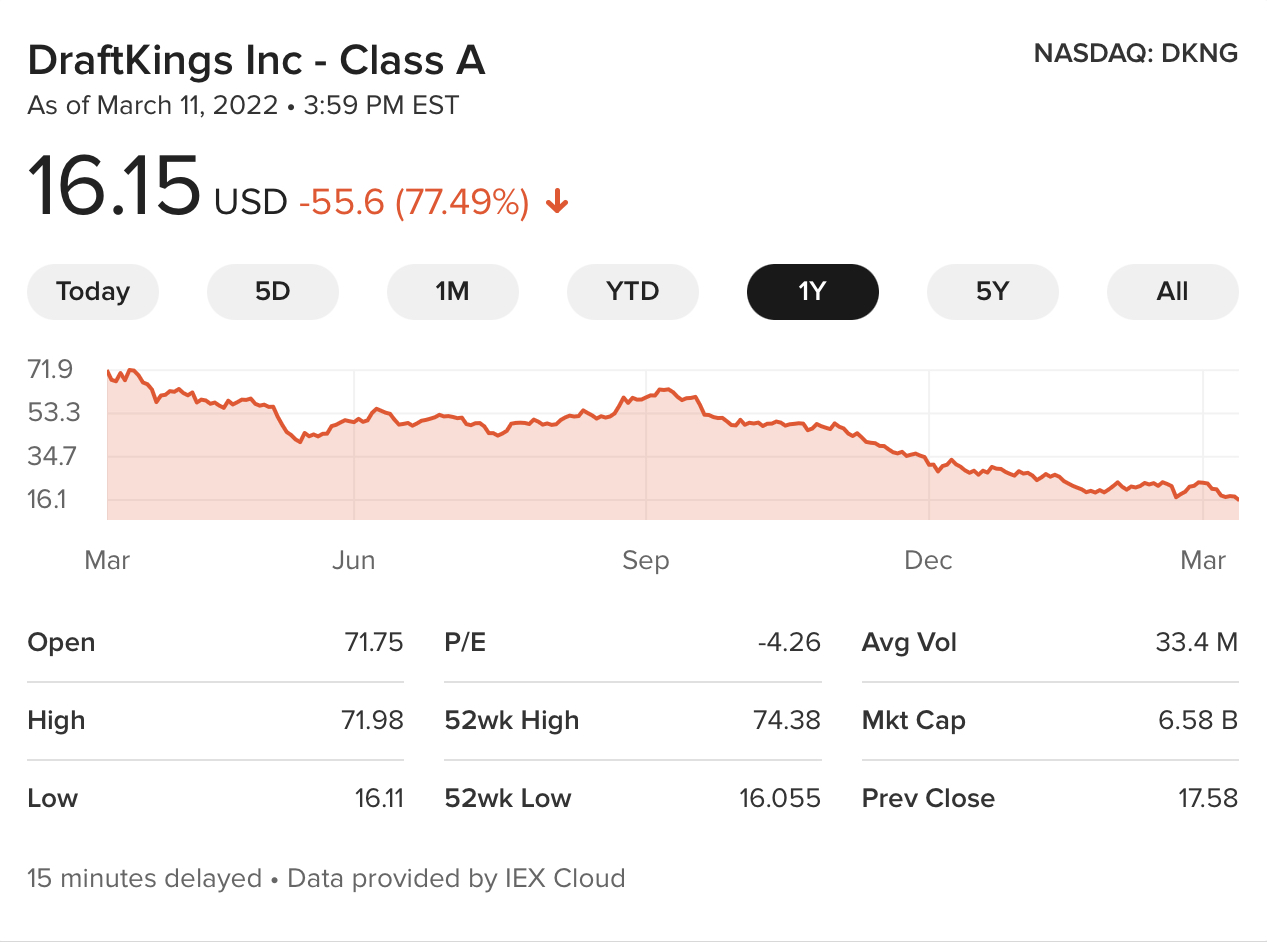1267x942 pixels.
Task: Click the 16.15 current price
Action: (x=114, y=188)
